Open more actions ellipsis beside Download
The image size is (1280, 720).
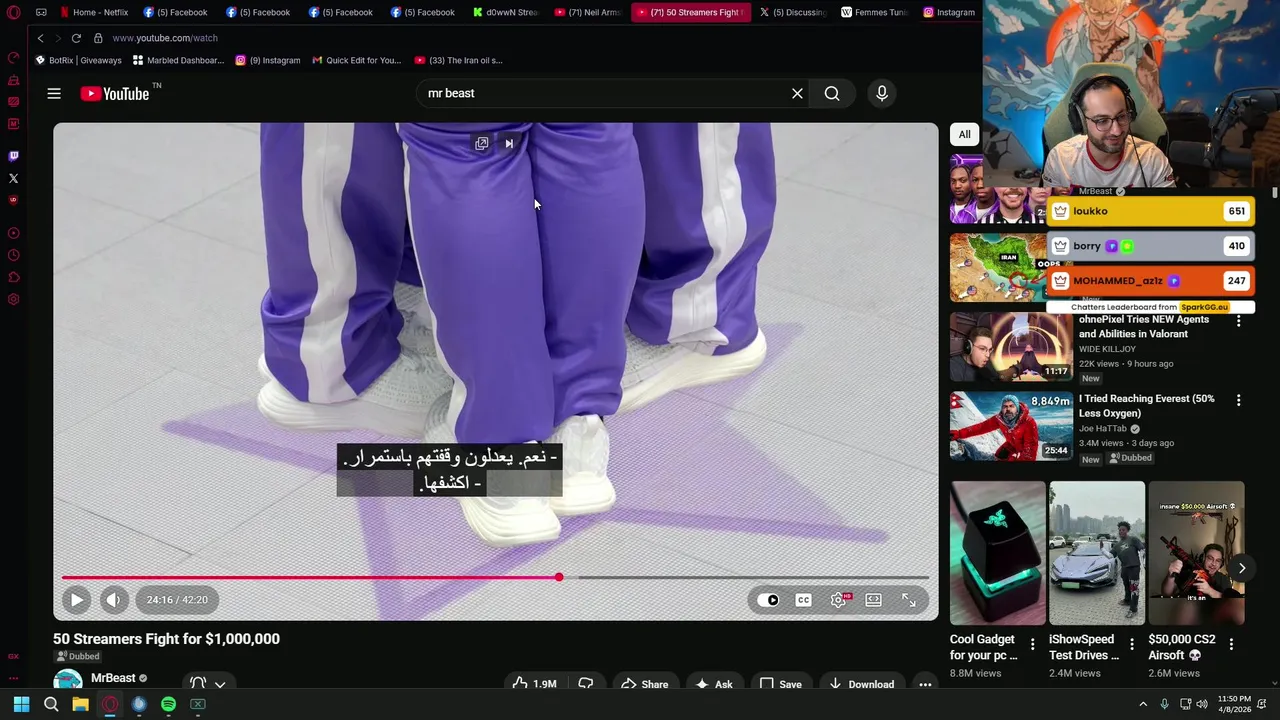coord(925,684)
